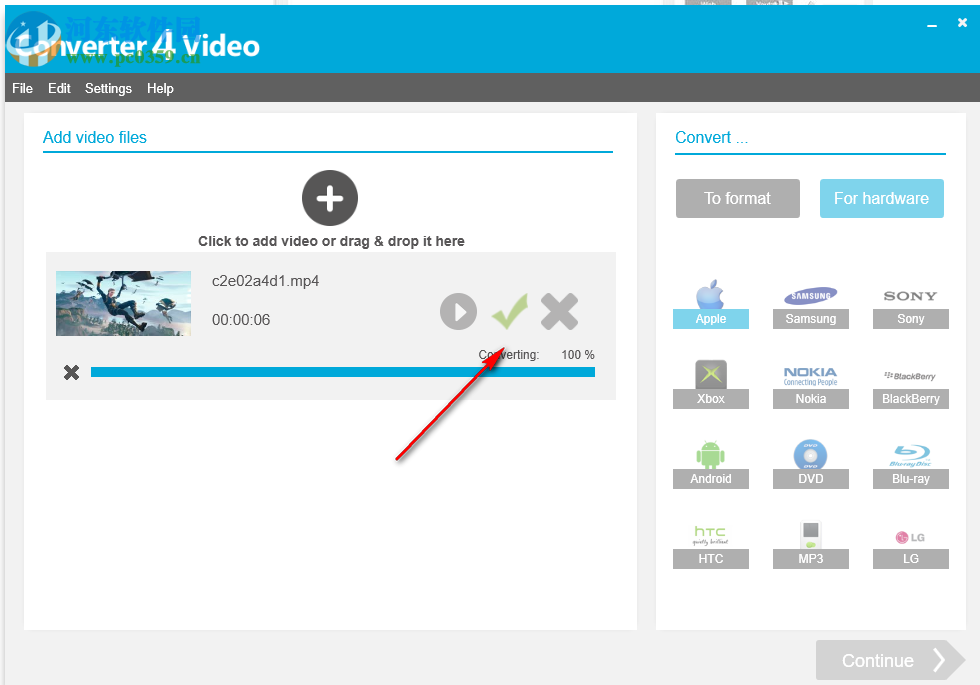Choose Samsung as target device

click(810, 303)
